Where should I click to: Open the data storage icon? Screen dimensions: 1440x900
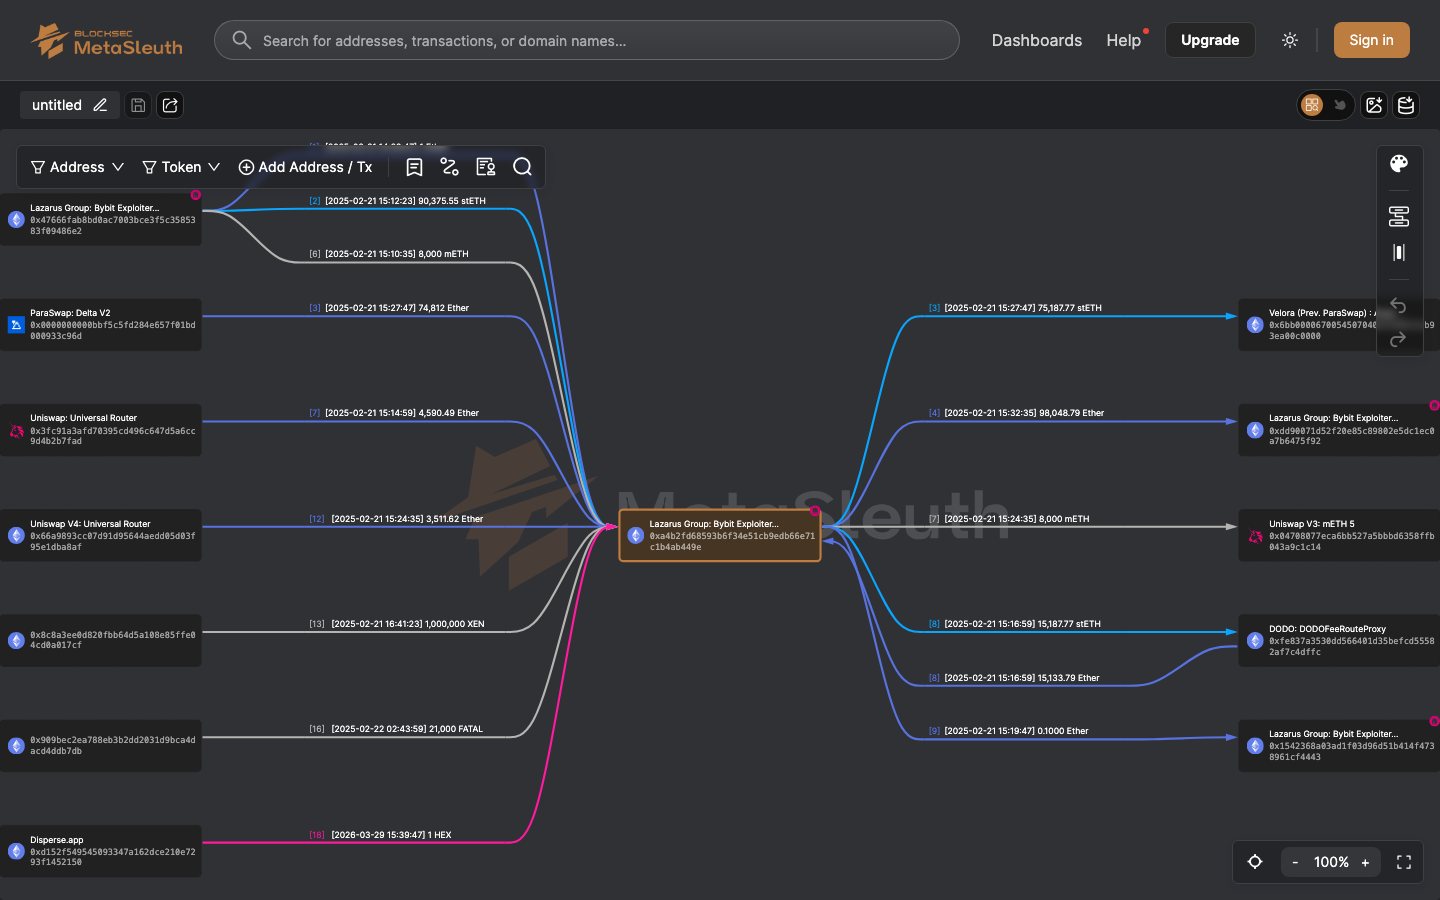pos(1406,105)
